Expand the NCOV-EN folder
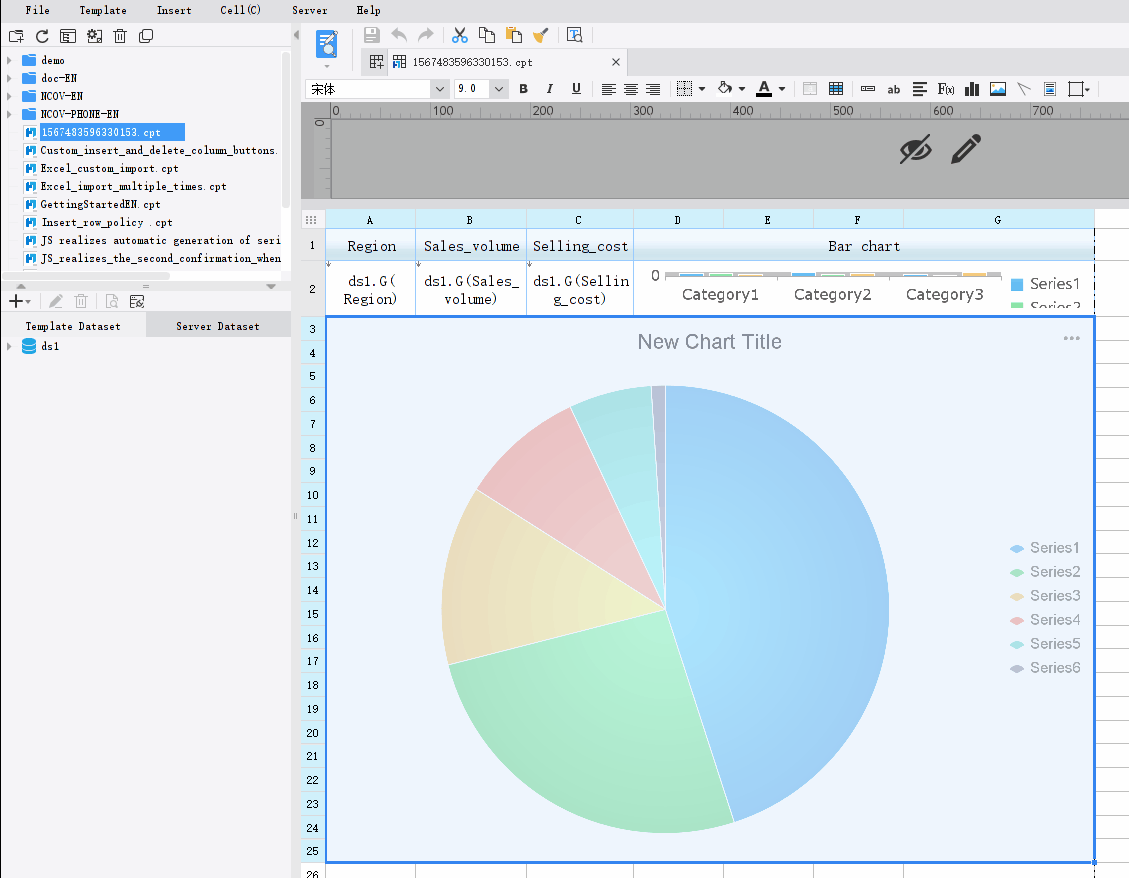This screenshot has height=878, width=1129. (9, 97)
